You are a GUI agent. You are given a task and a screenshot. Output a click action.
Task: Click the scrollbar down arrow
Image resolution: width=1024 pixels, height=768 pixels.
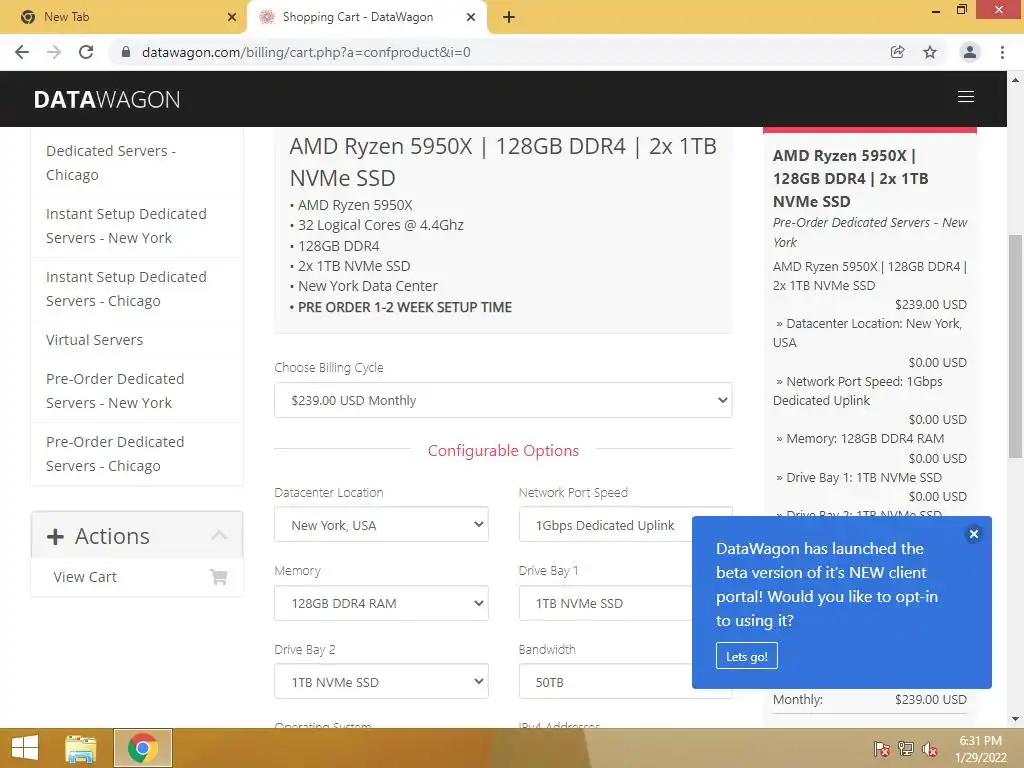click(1015, 719)
